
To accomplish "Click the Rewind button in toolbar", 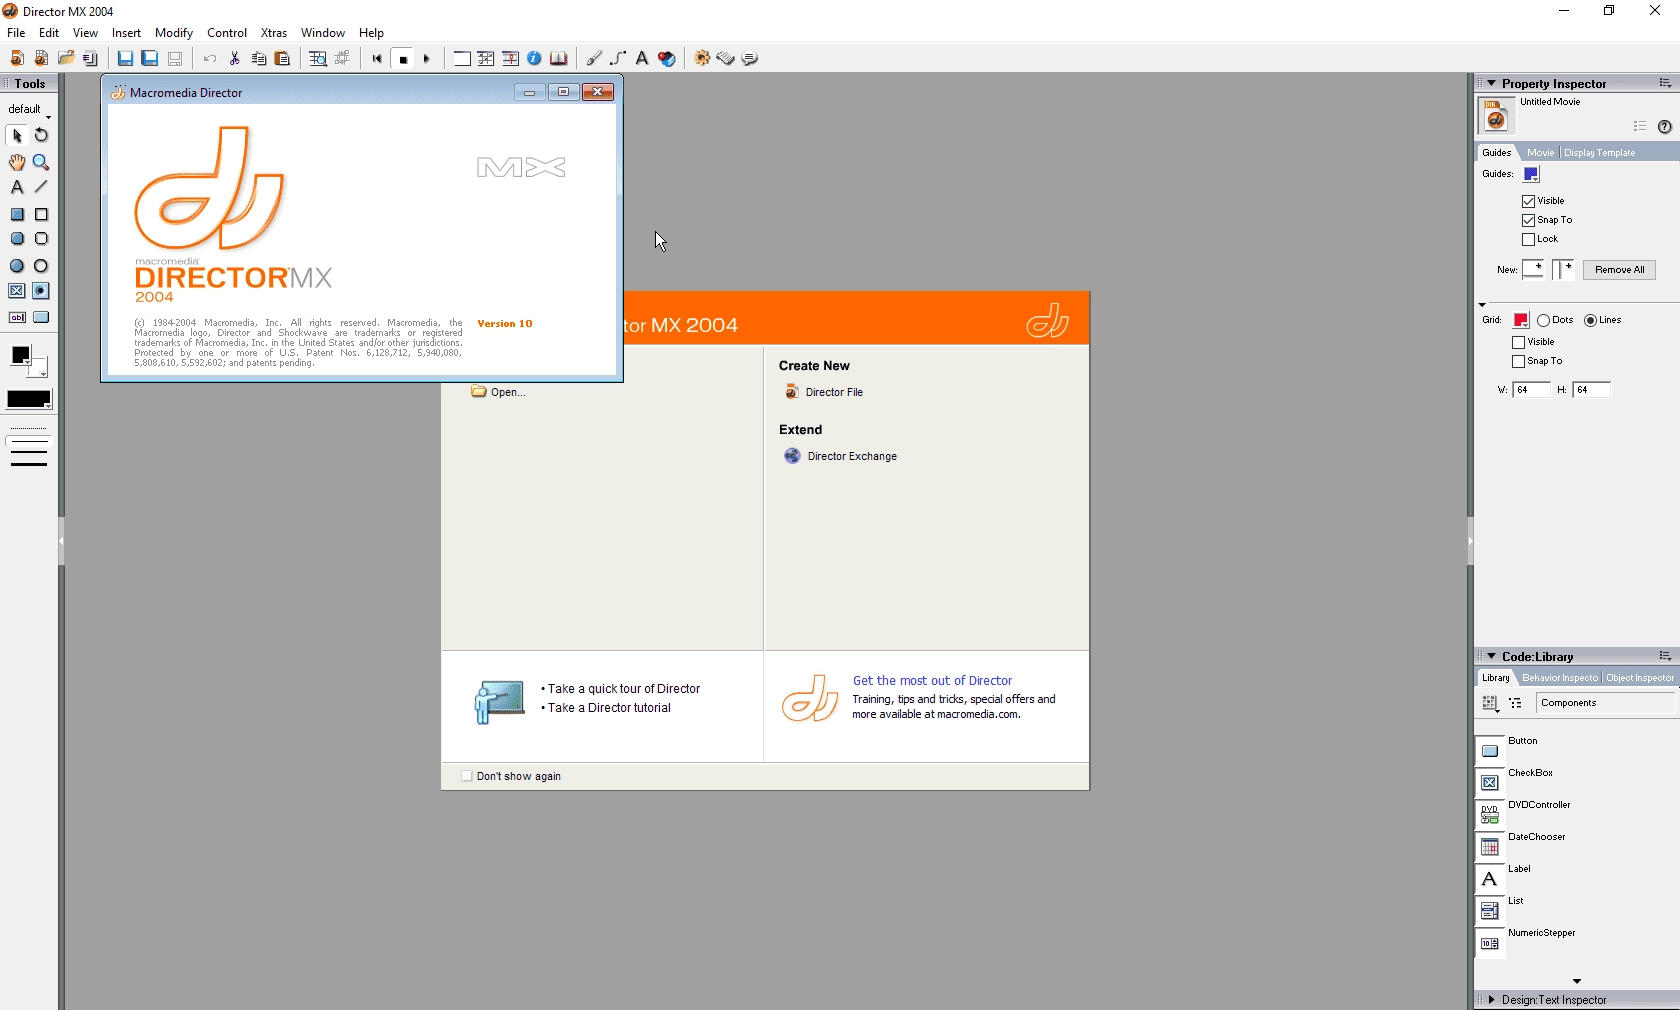I will 377,59.
